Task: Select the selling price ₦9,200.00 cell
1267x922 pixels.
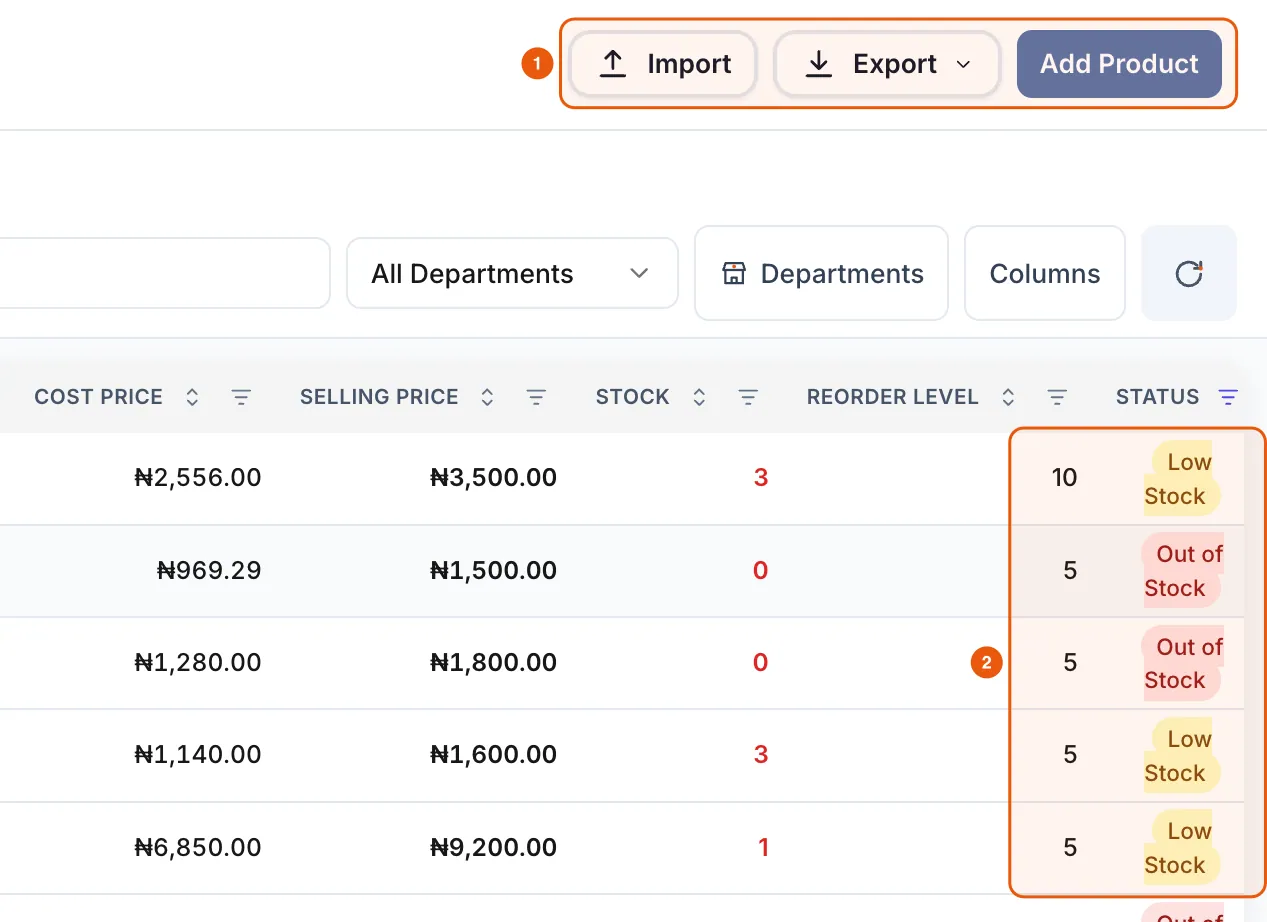Action: tap(493, 848)
